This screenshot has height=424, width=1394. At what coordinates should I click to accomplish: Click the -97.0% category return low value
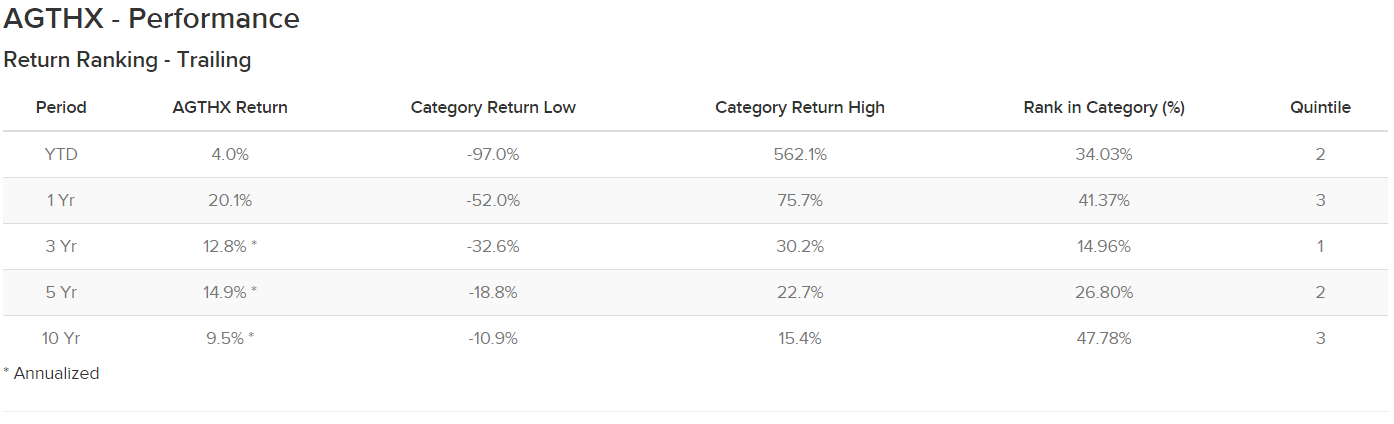click(493, 154)
